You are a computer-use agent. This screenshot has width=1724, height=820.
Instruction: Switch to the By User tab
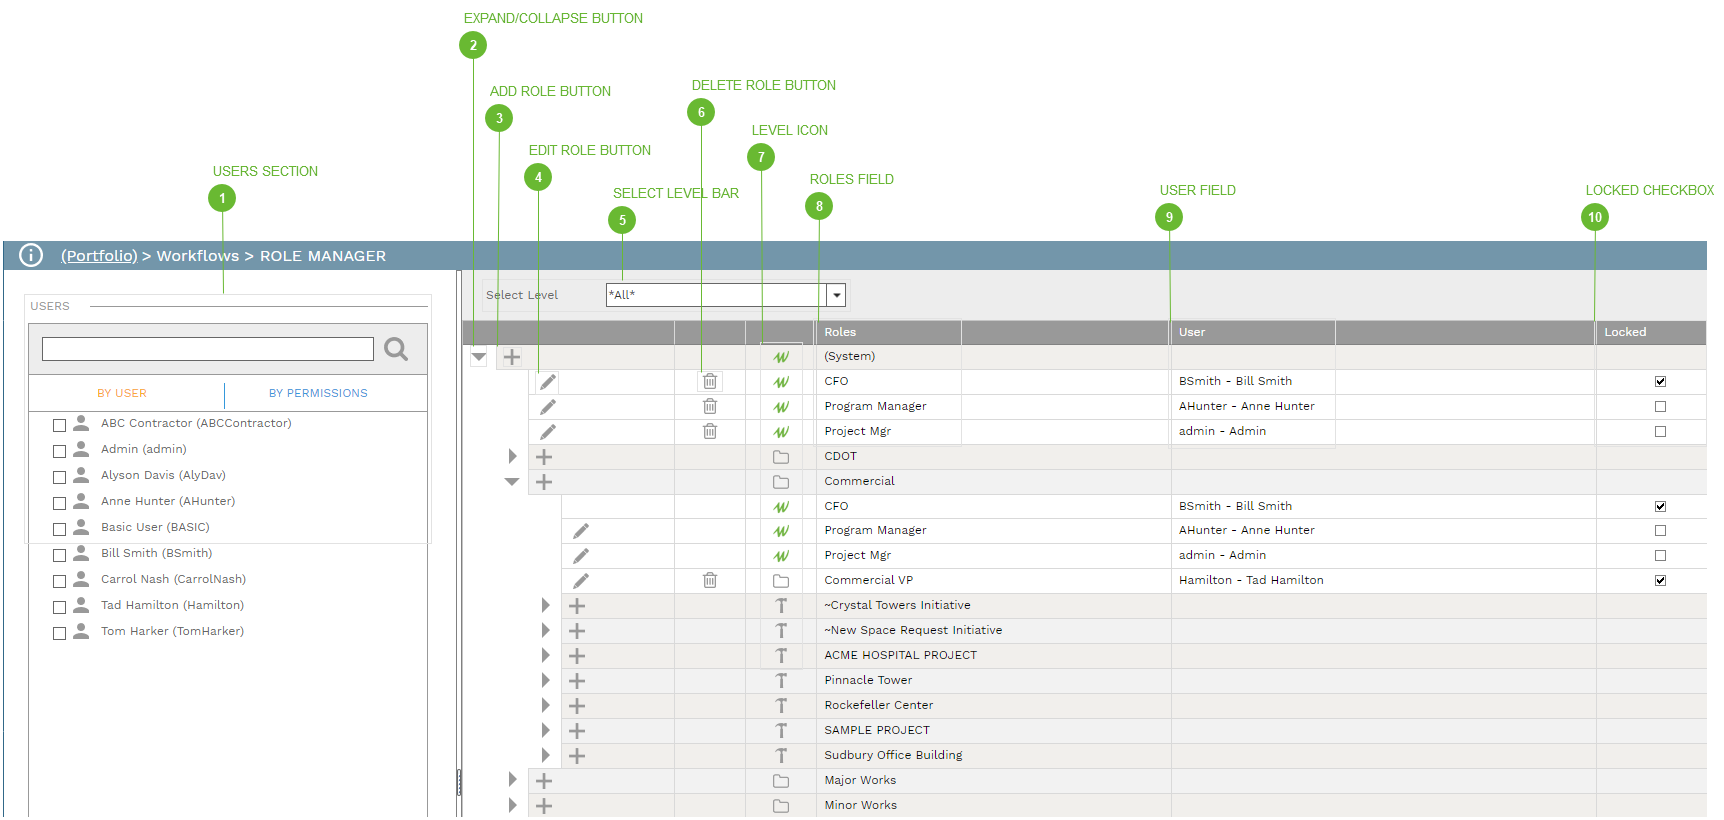(x=122, y=393)
